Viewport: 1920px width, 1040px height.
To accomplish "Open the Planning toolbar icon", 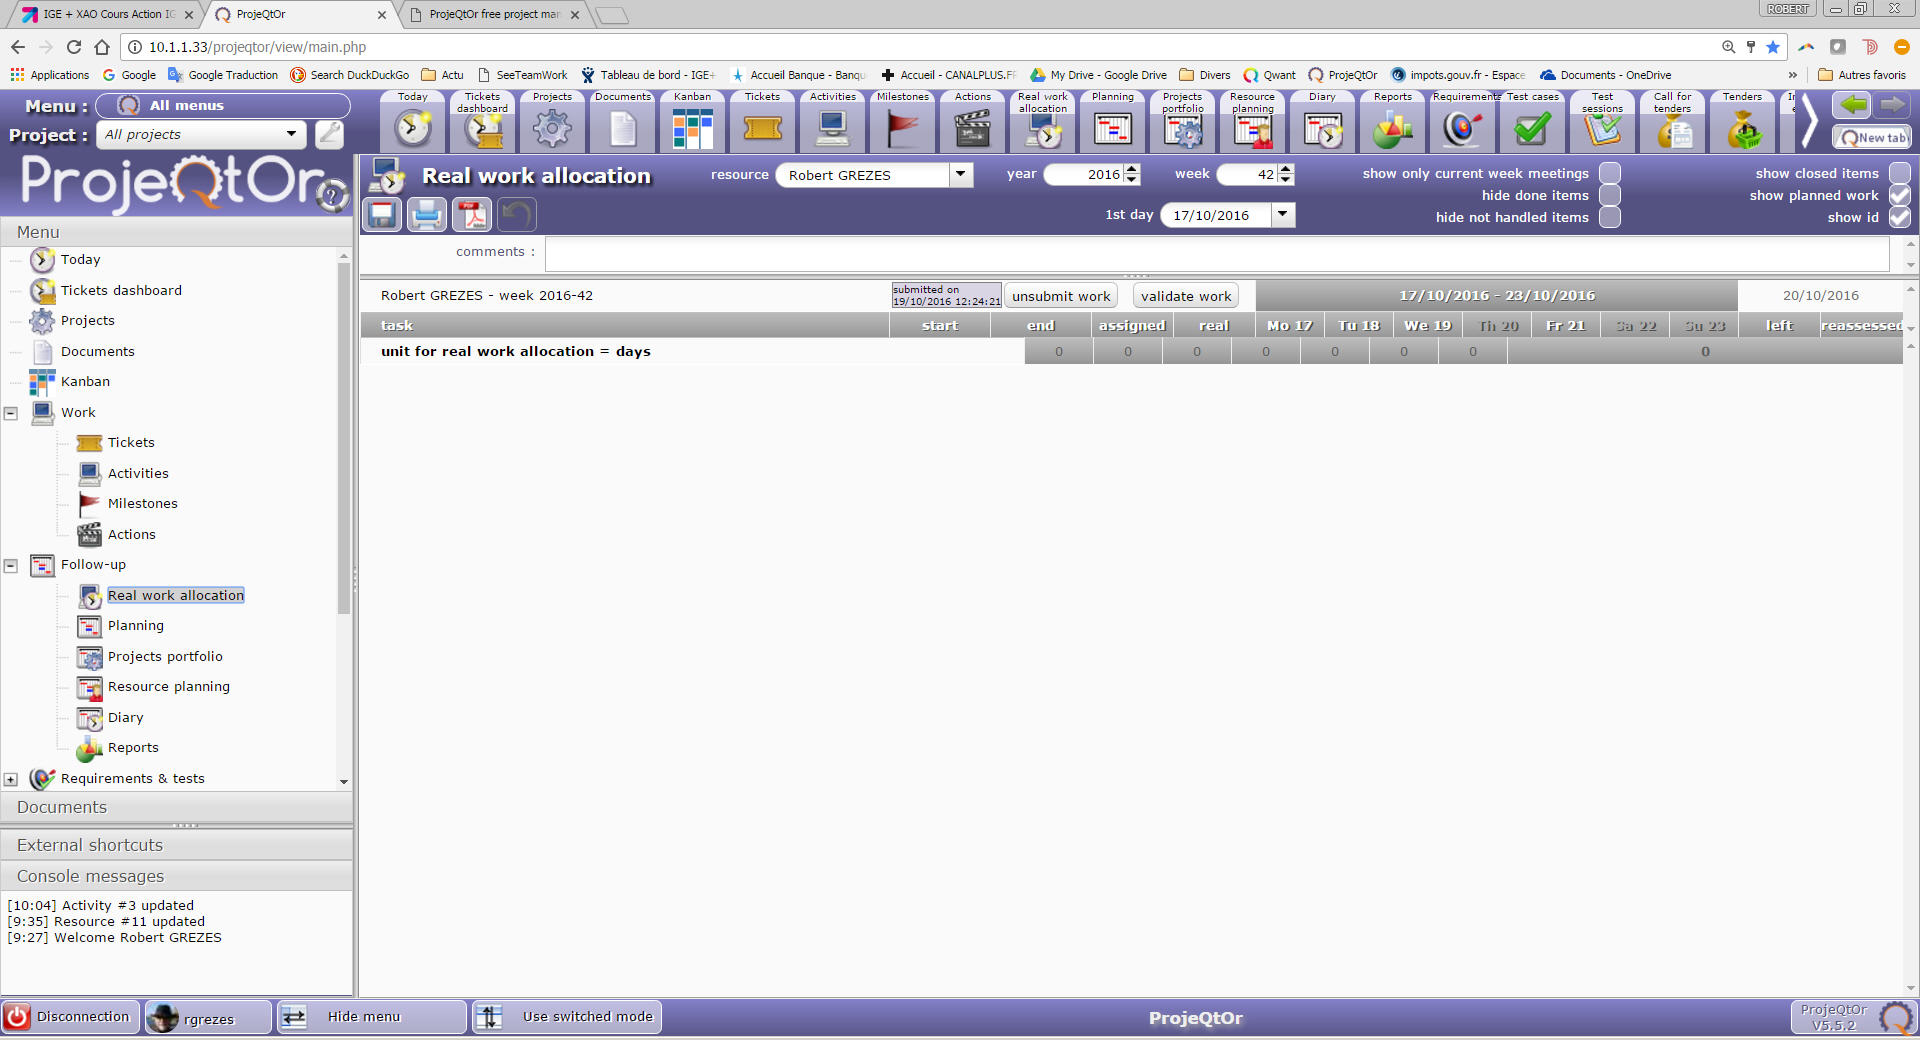I will click(1112, 121).
